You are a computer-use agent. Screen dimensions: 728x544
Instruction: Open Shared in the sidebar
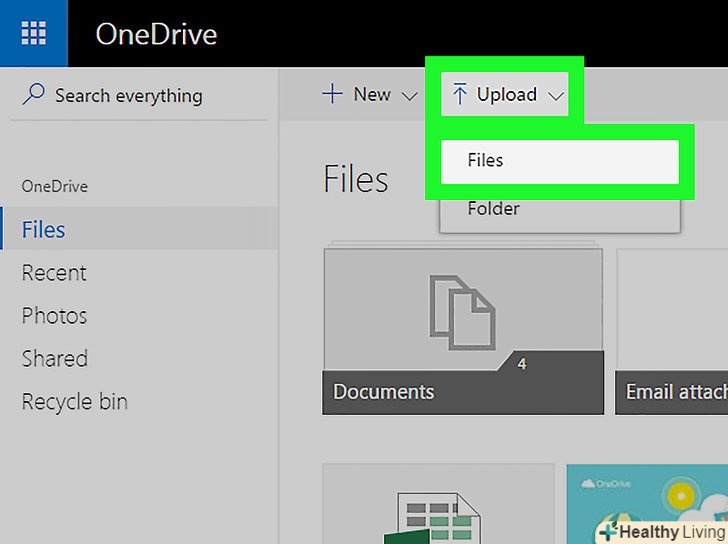(x=55, y=359)
